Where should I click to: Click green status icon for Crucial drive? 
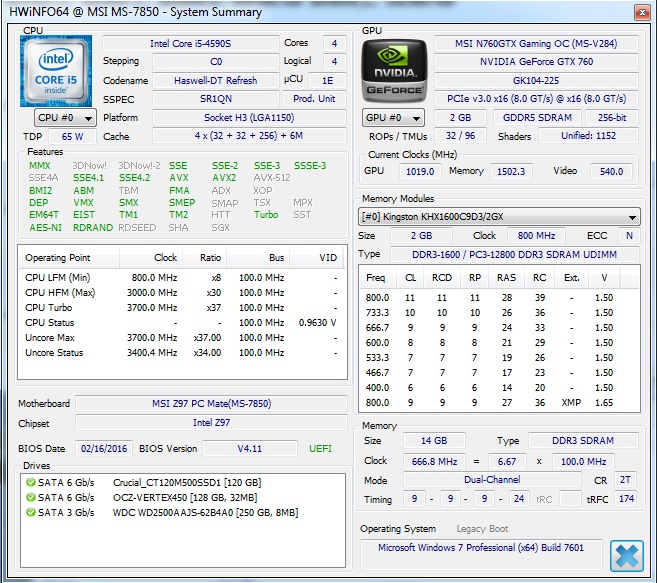coord(31,482)
